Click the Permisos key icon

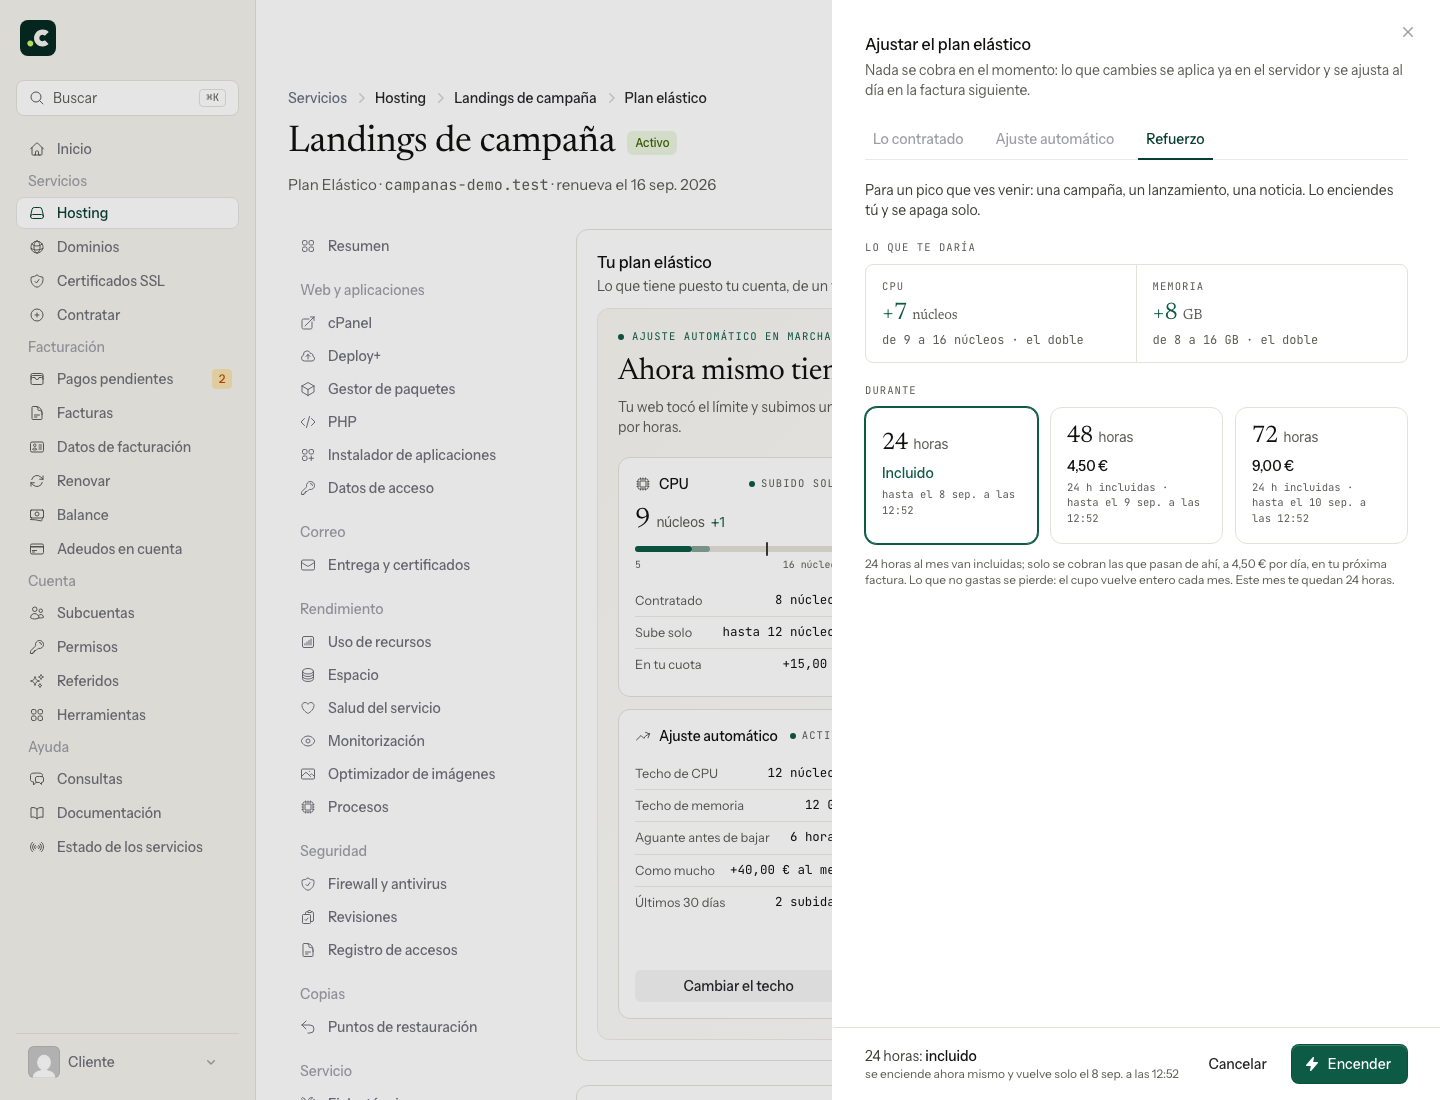pyautogui.click(x=37, y=647)
